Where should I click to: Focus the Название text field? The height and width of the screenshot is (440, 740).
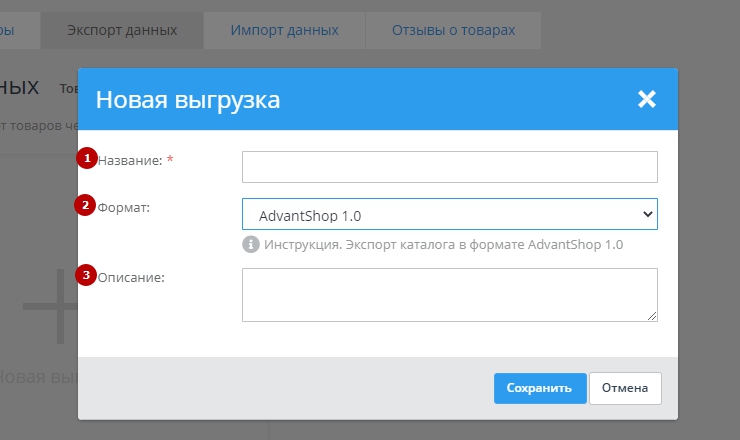point(449,167)
